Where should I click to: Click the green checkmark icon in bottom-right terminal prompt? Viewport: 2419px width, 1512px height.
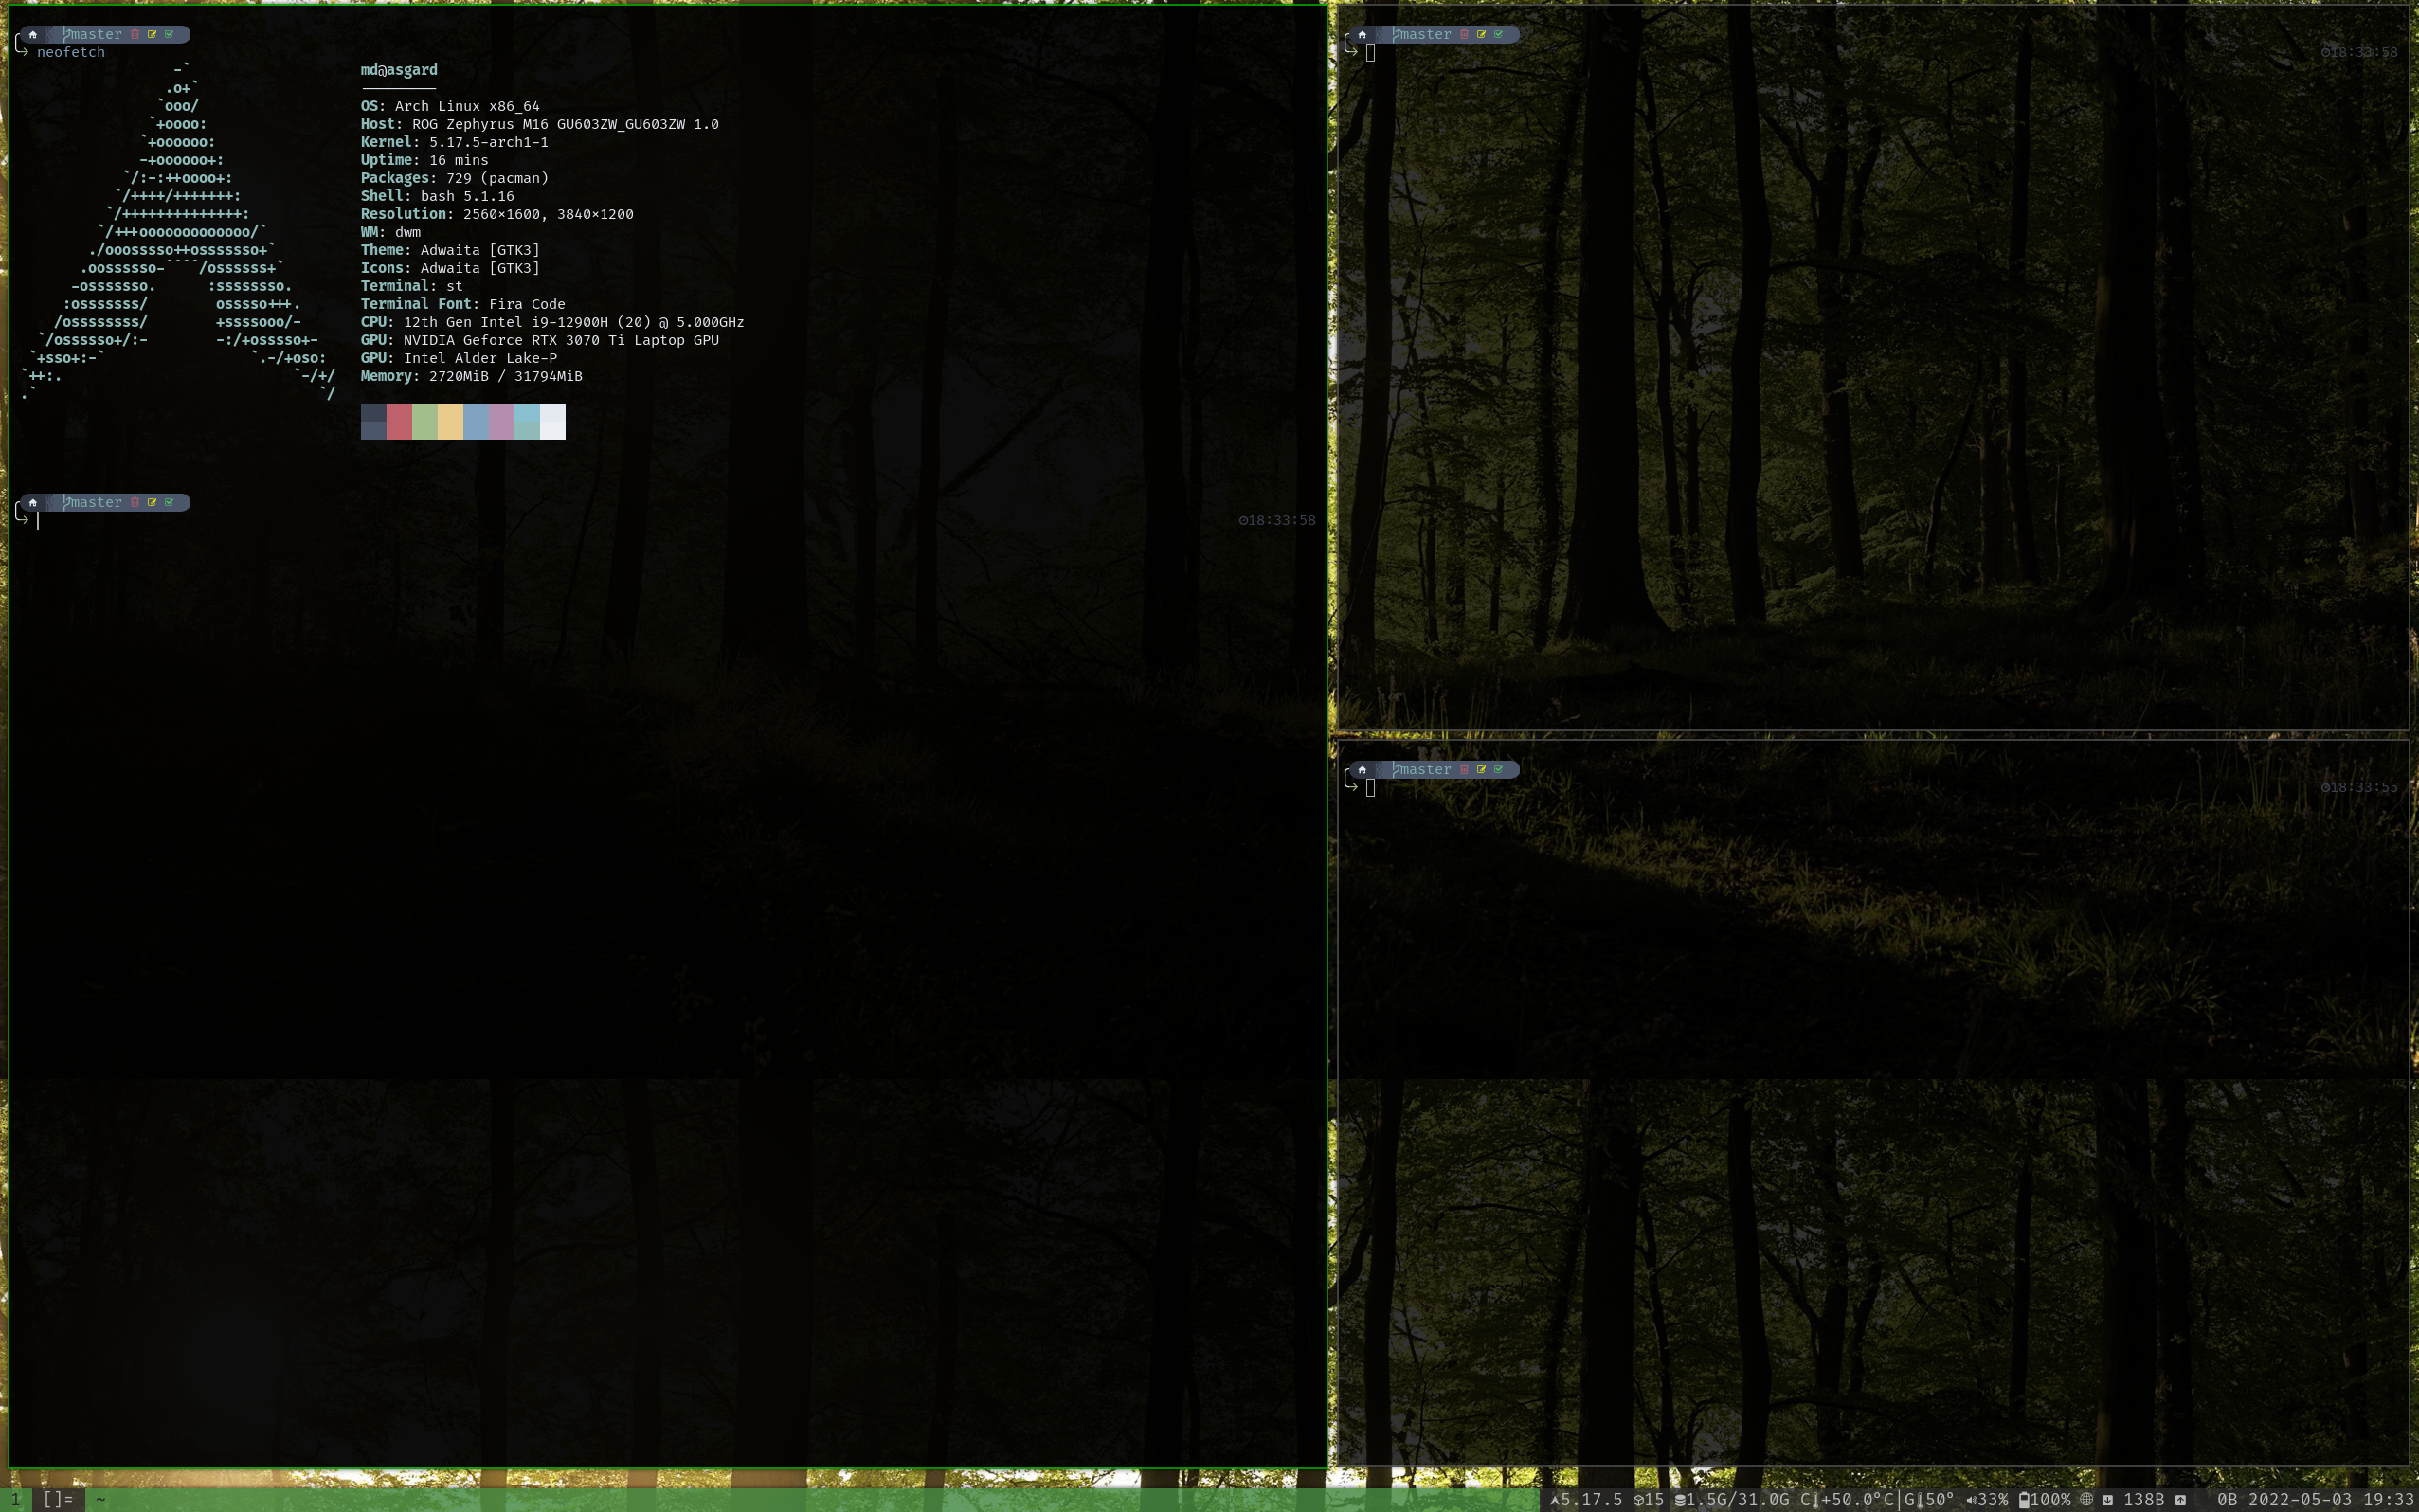click(1498, 769)
